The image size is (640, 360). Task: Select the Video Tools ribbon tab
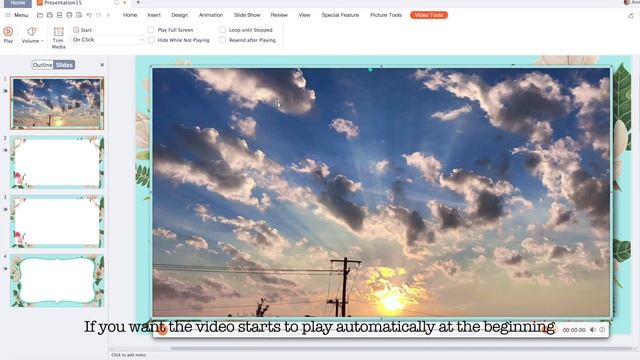pos(429,15)
